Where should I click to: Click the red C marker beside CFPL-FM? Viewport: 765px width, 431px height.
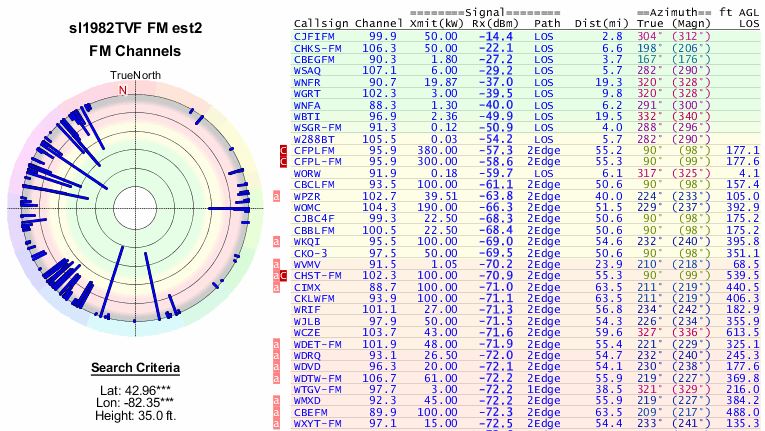click(x=283, y=161)
